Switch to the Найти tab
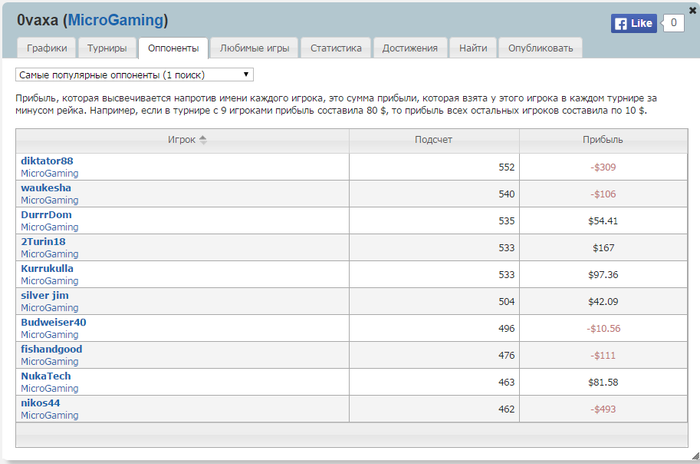 point(473,48)
